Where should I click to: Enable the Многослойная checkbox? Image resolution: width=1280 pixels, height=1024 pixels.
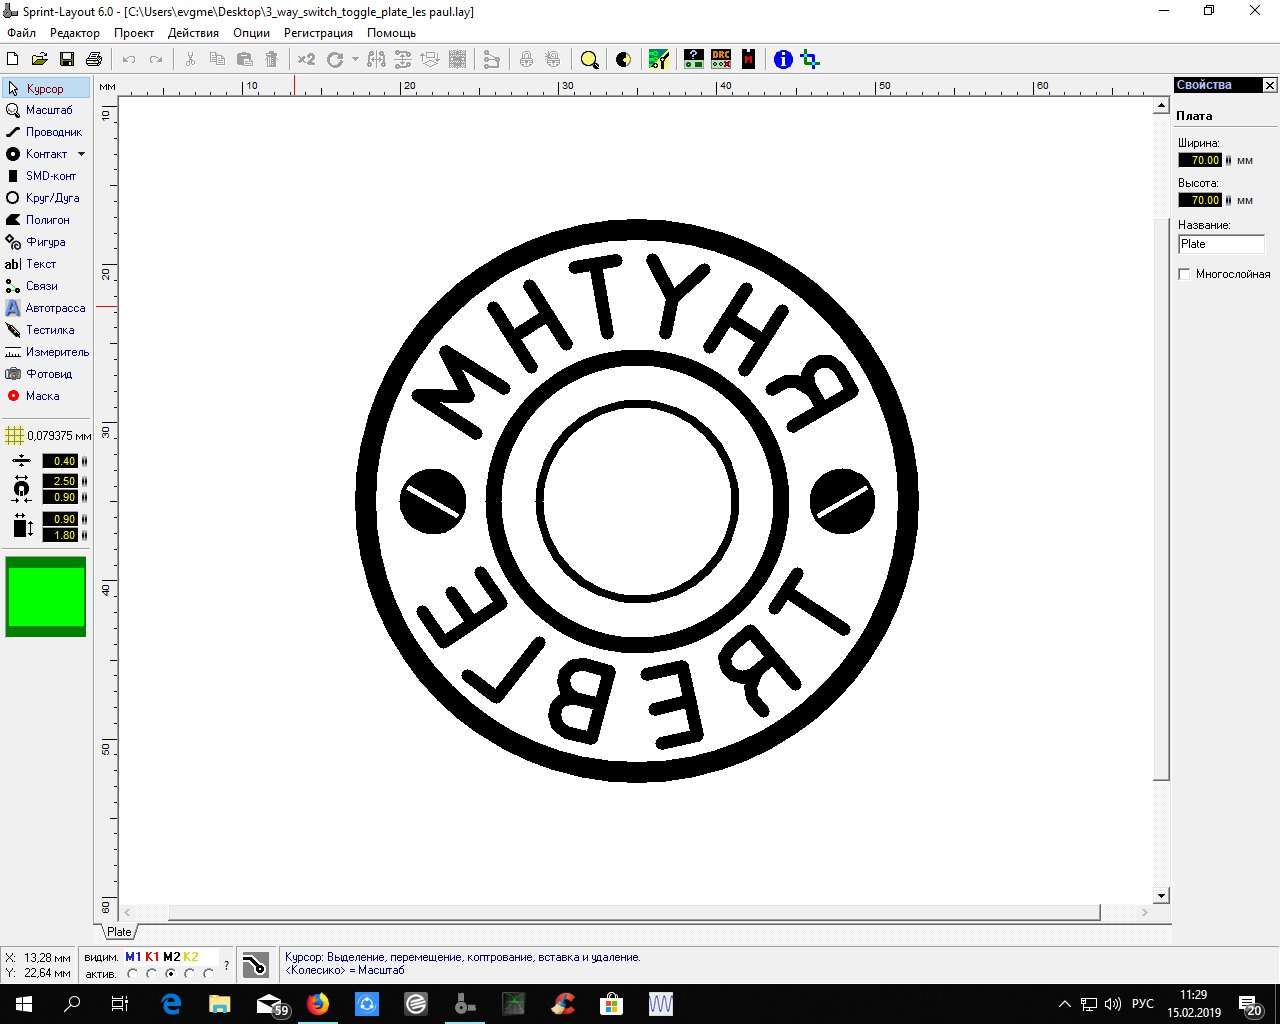pyautogui.click(x=1185, y=274)
